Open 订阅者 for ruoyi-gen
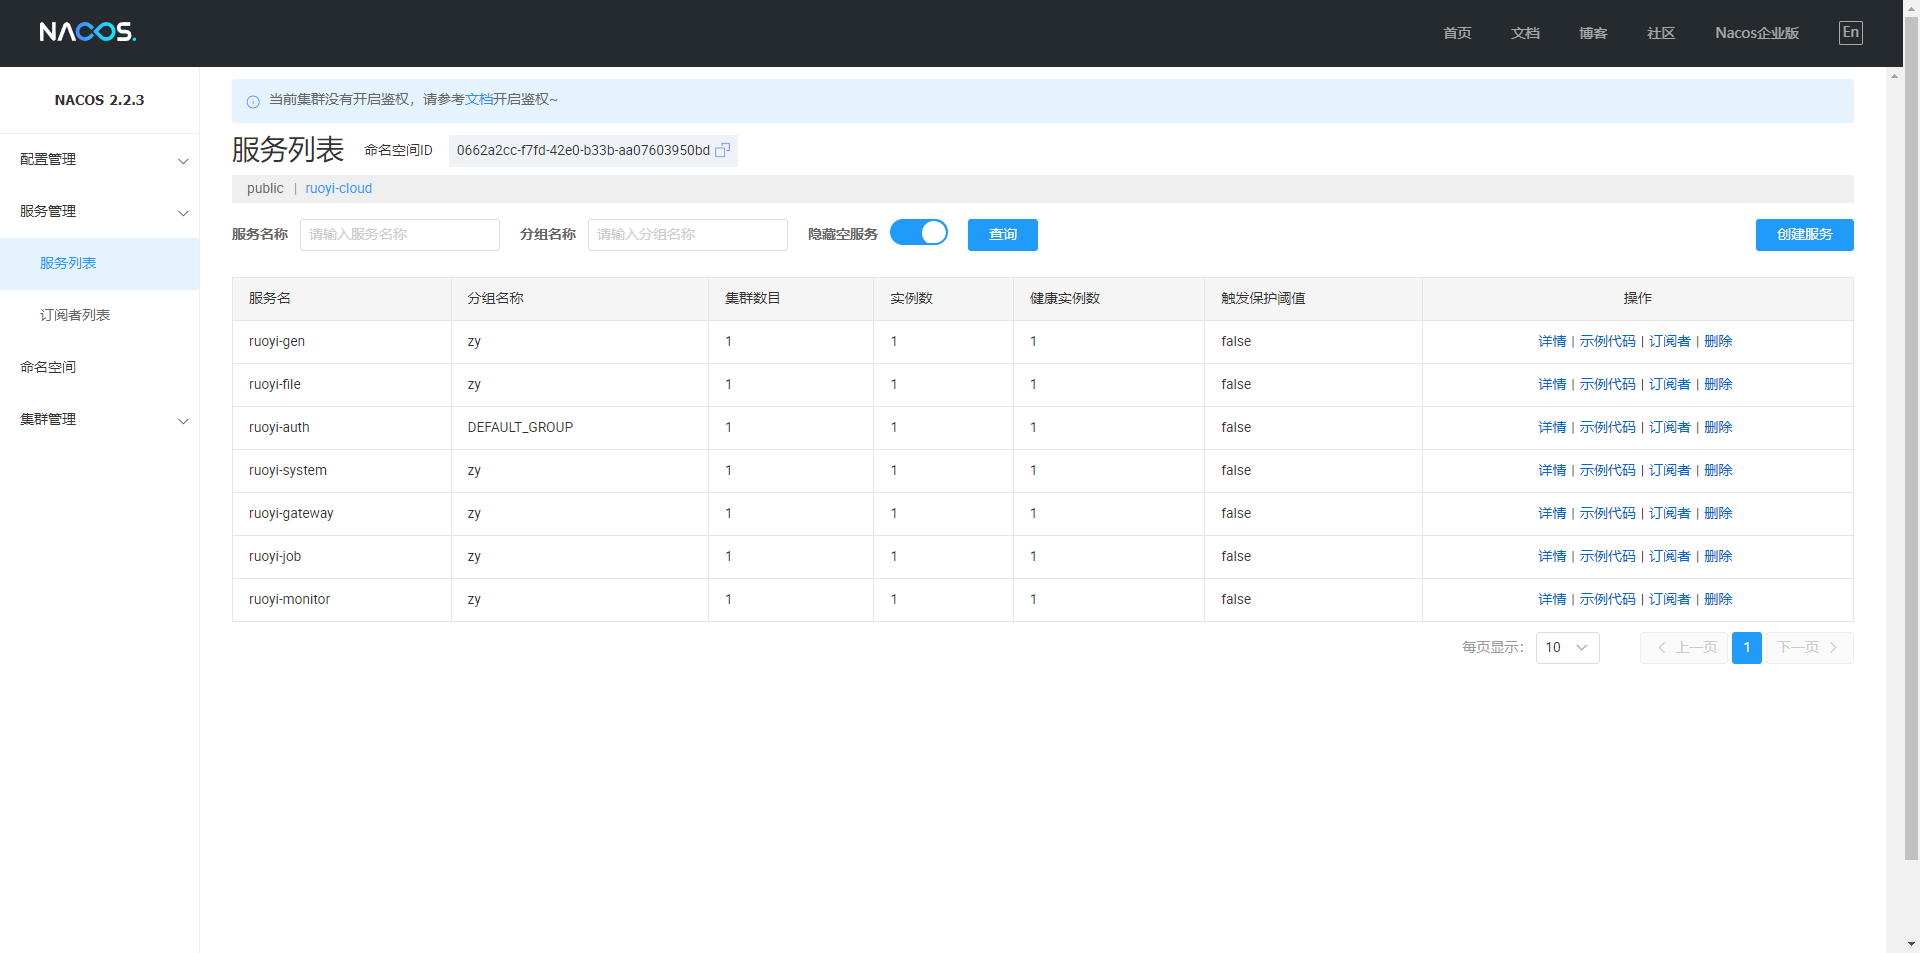This screenshot has width=1920, height=953. 1669,342
